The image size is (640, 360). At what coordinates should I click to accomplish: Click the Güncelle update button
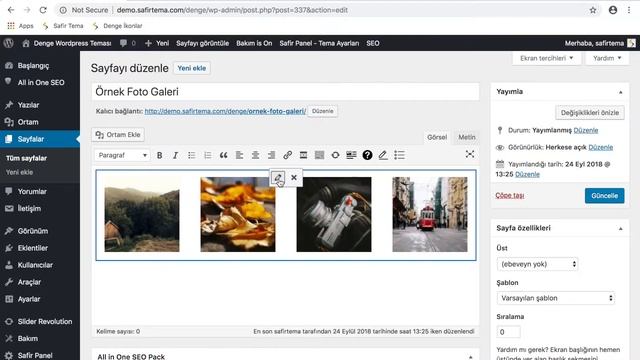[x=604, y=196]
